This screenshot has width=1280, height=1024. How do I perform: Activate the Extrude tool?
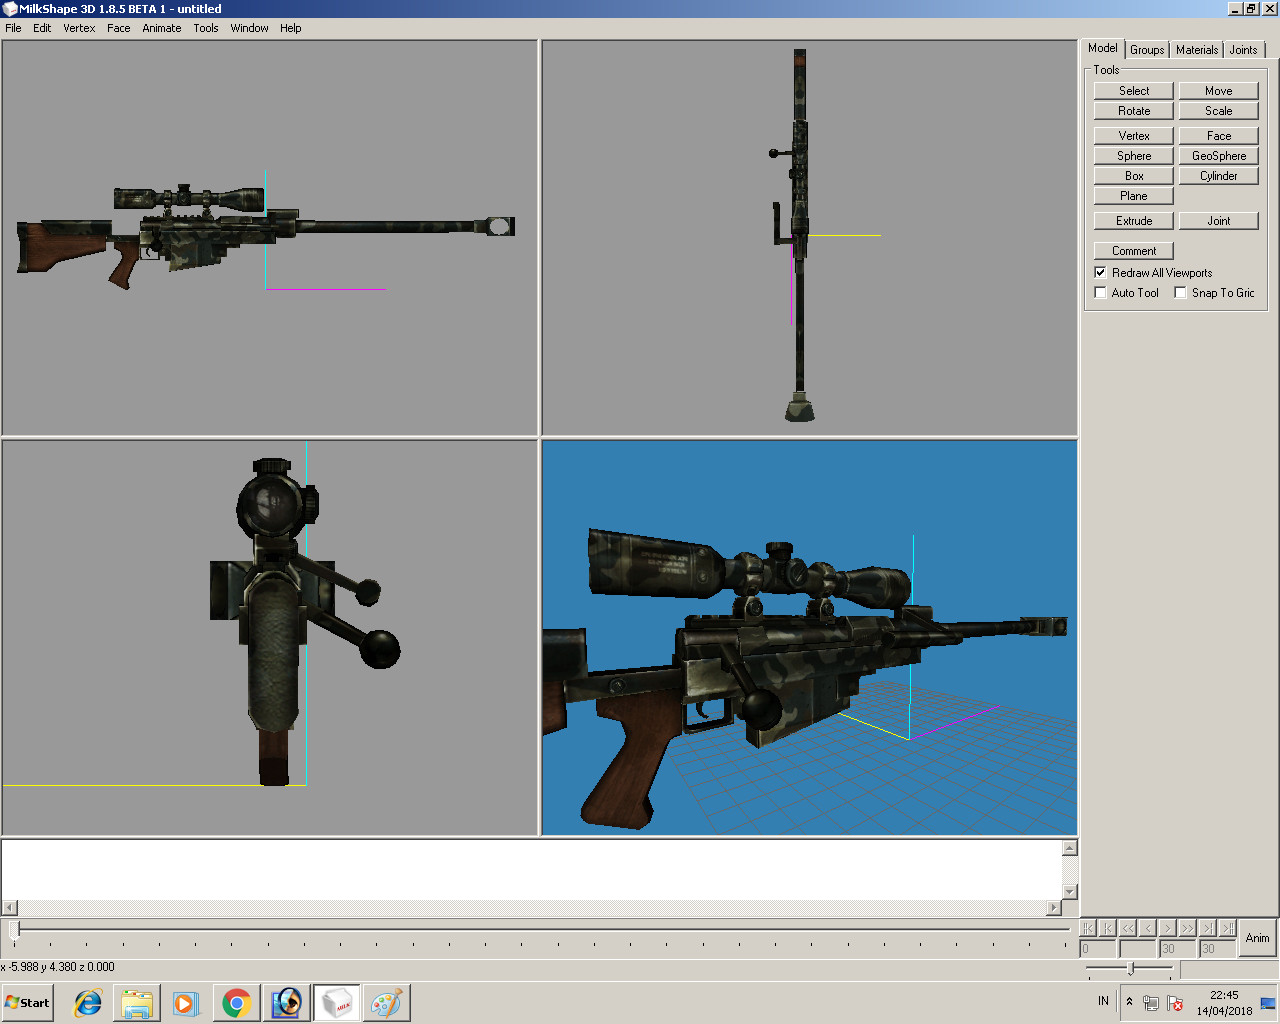point(1133,220)
